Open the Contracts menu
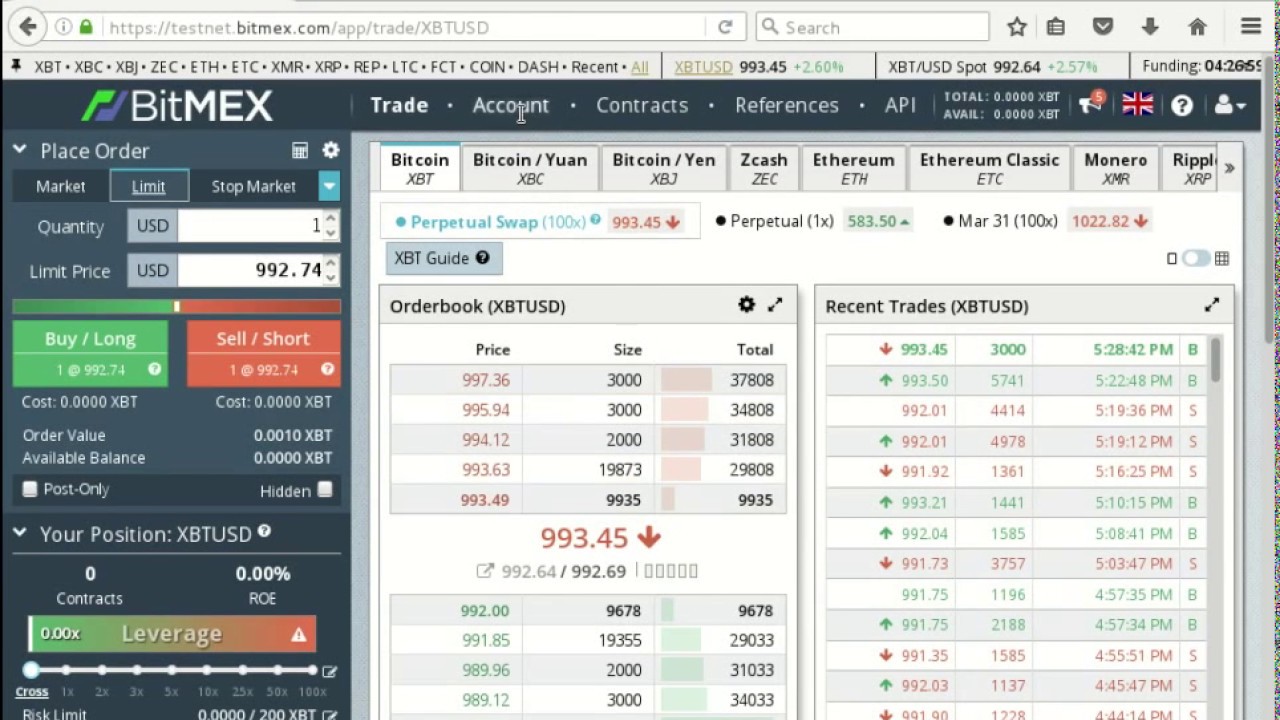1280x720 pixels. coord(642,105)
